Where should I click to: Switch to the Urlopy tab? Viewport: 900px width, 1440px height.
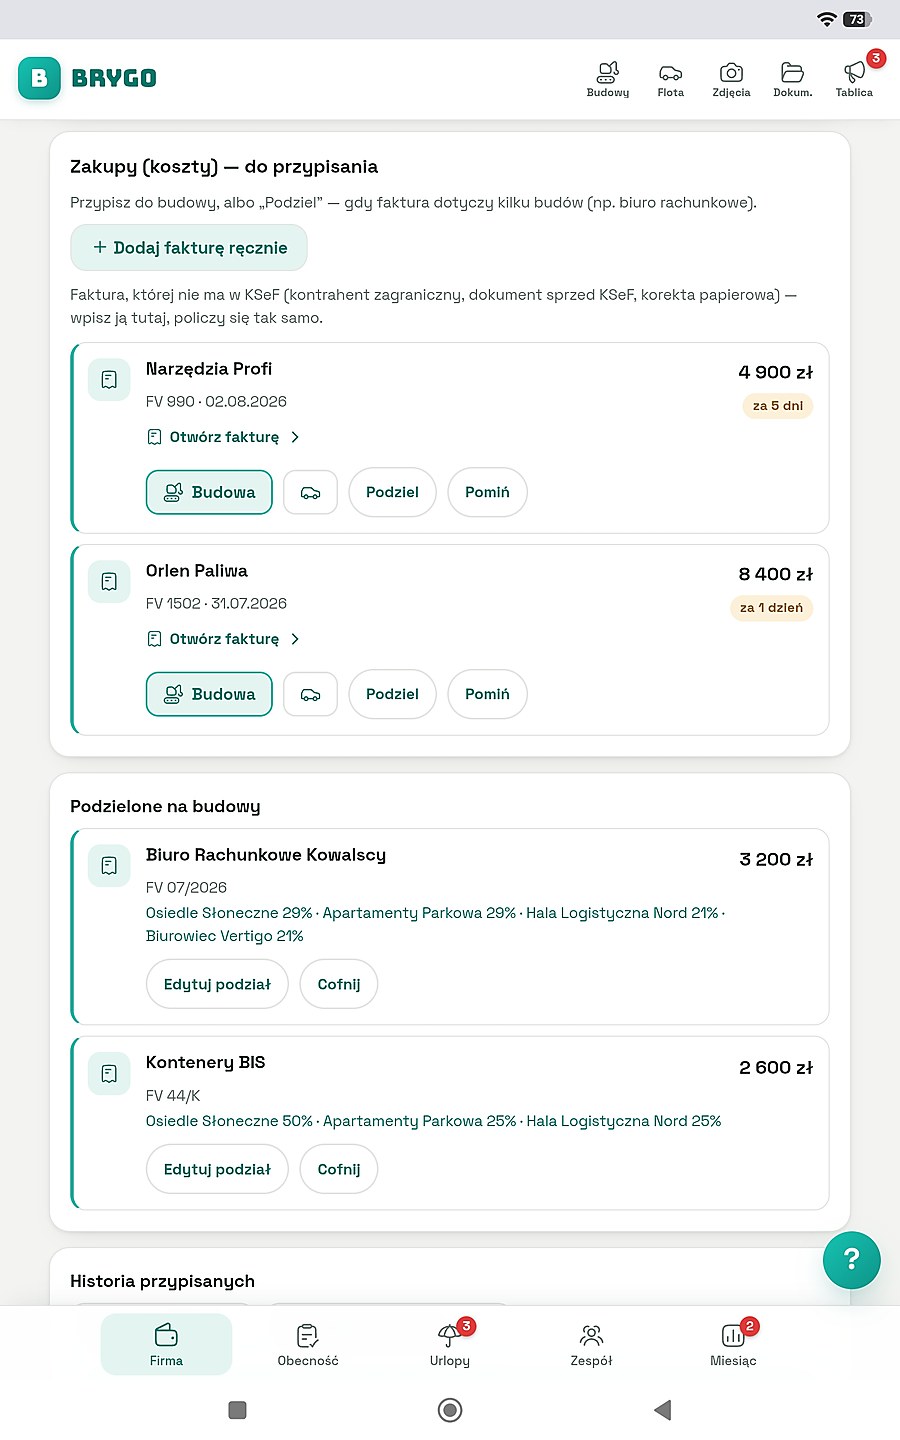450,1345
